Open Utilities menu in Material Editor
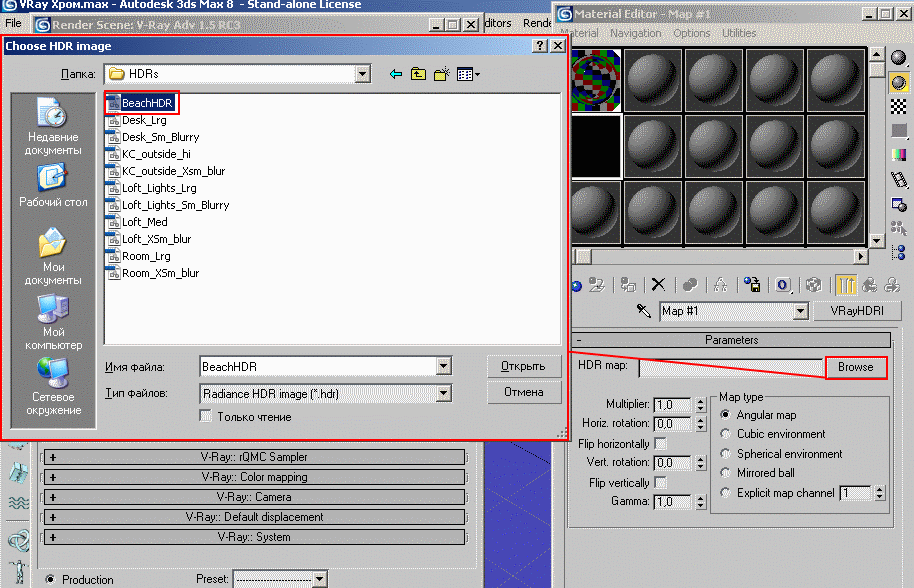 click(739, 33)
